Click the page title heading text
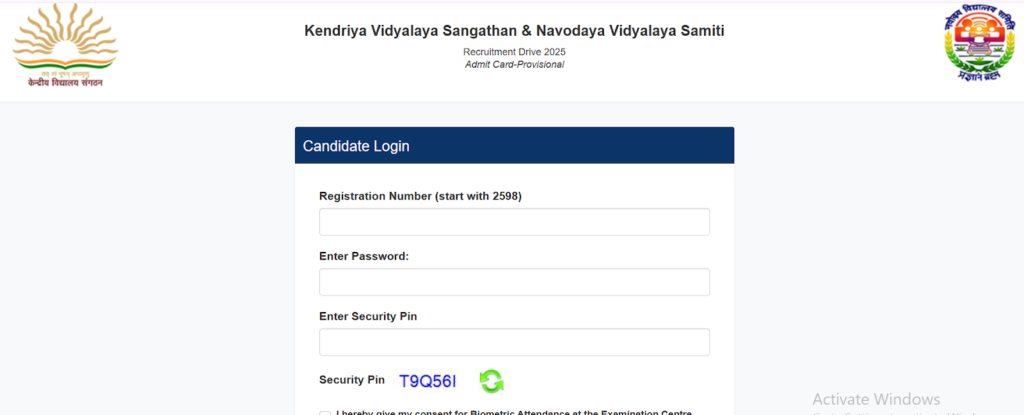This screenshot has width=1024, height=415. tap(514, 31)
